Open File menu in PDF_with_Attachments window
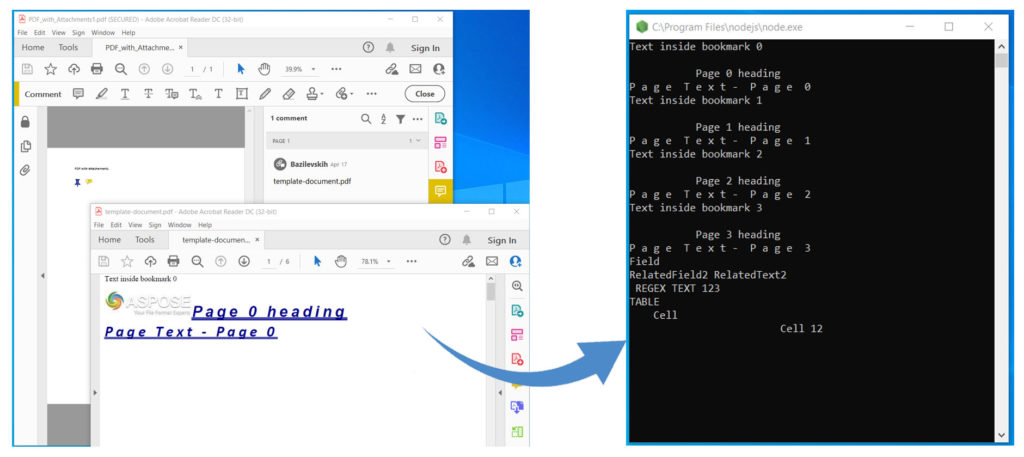The height and width of the screenshot is (457, 1024). click(x=23, y=33)
